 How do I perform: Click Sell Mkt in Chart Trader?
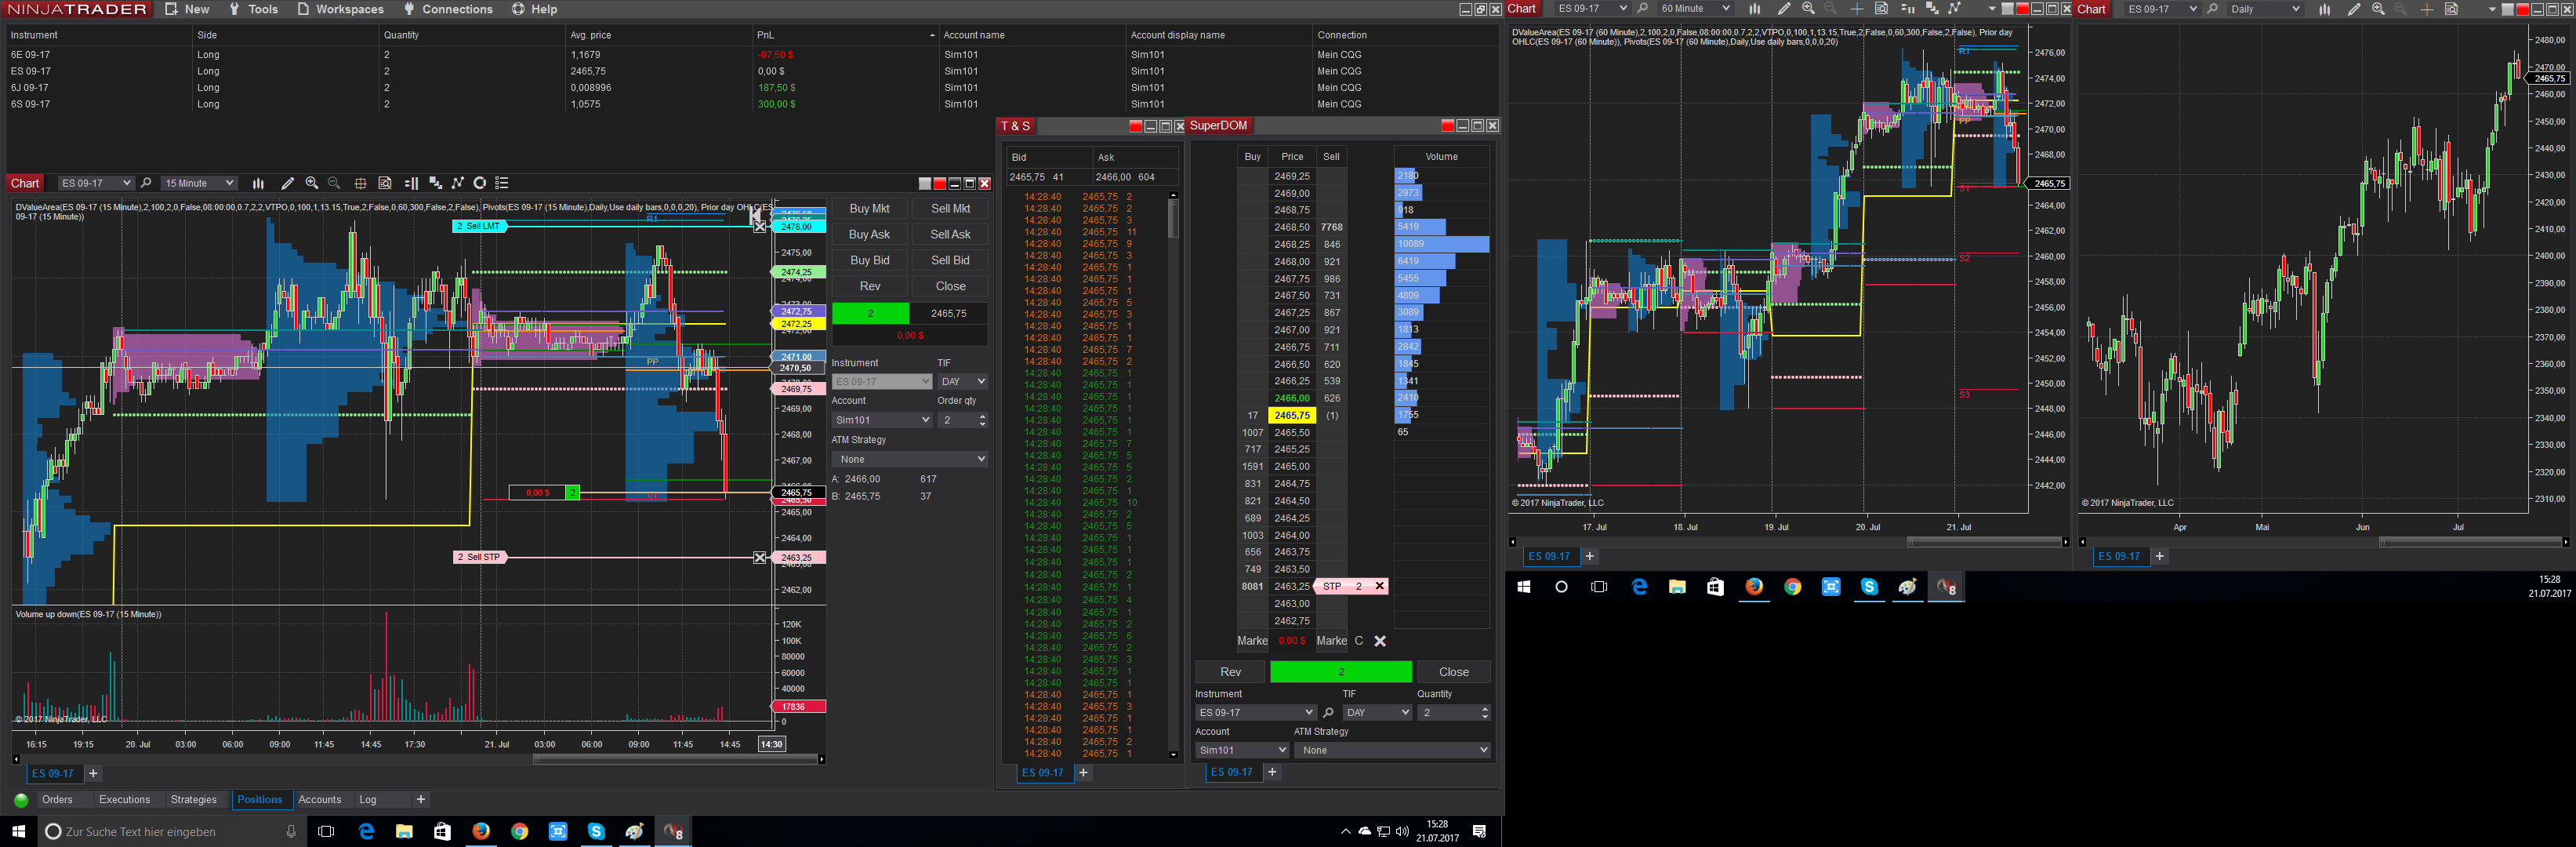[950, 208]
